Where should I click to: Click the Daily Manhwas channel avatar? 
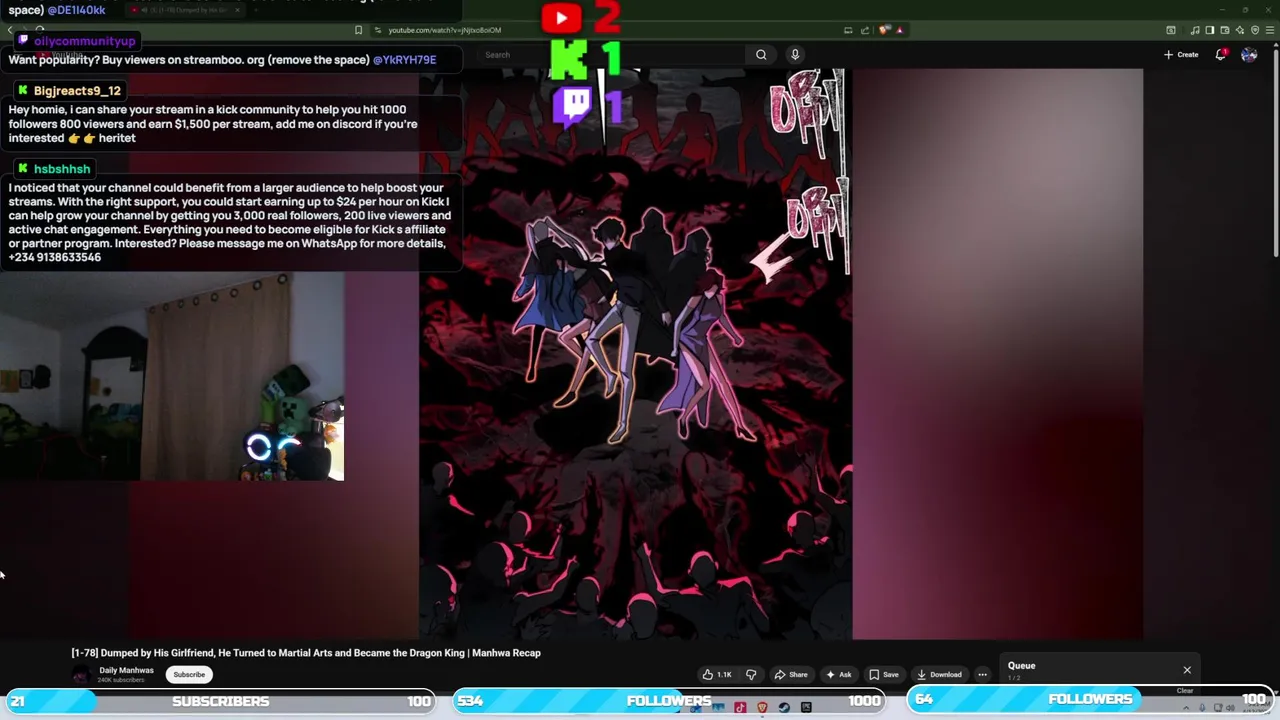(81, 675)
